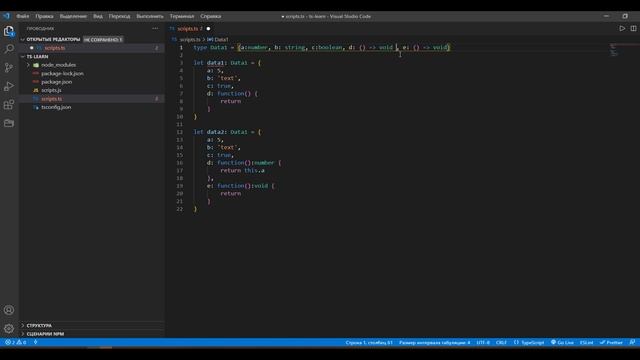Screen dimensions: 640x360
Task: Open the Переход menu
Action: point(119,16)
